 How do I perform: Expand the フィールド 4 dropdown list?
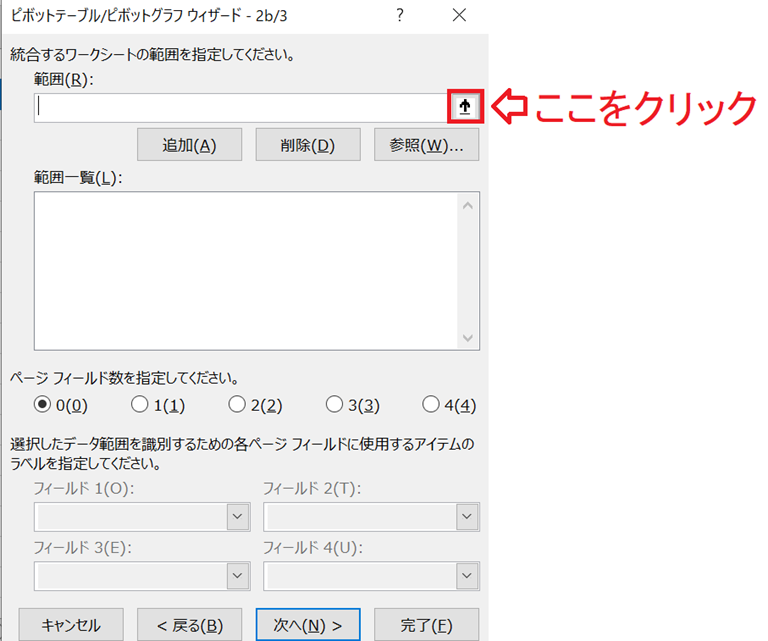click(467, 576)
